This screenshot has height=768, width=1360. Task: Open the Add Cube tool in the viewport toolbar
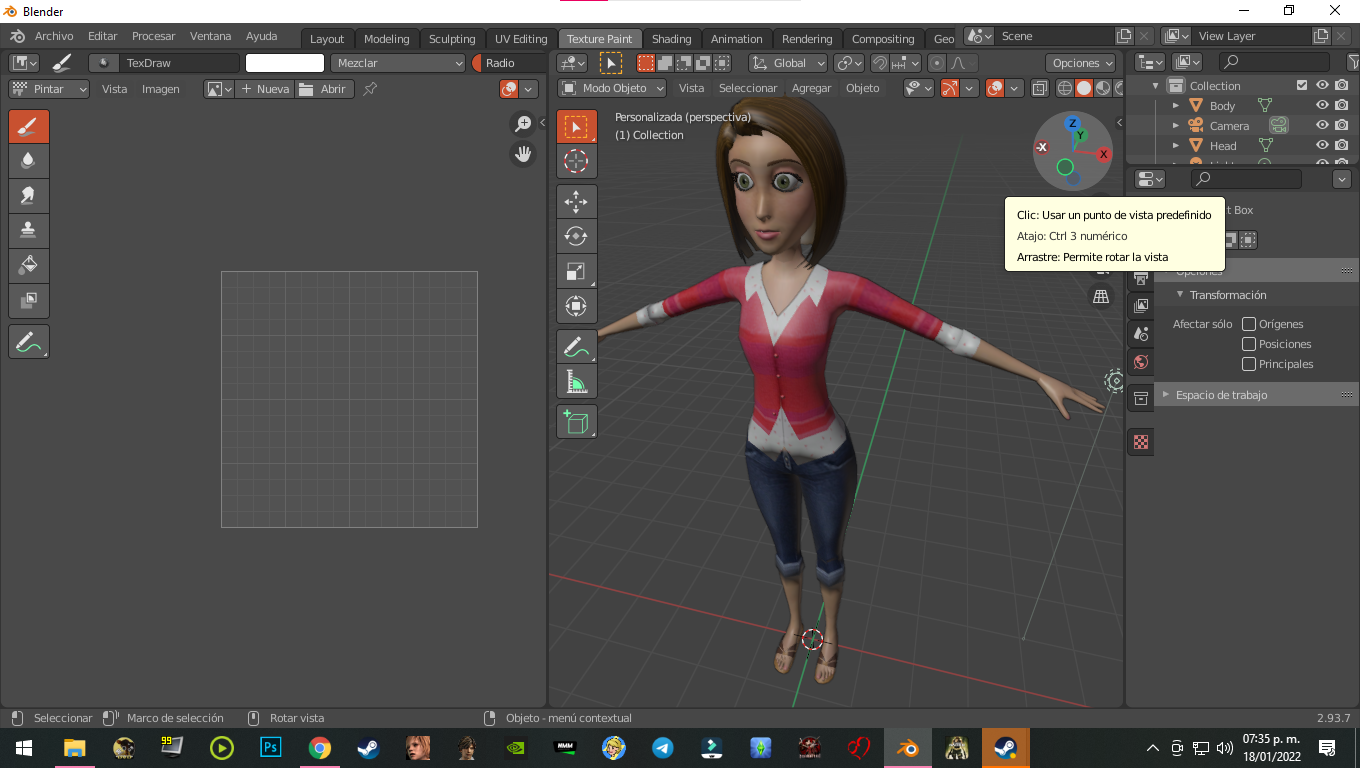pos(577,421)
